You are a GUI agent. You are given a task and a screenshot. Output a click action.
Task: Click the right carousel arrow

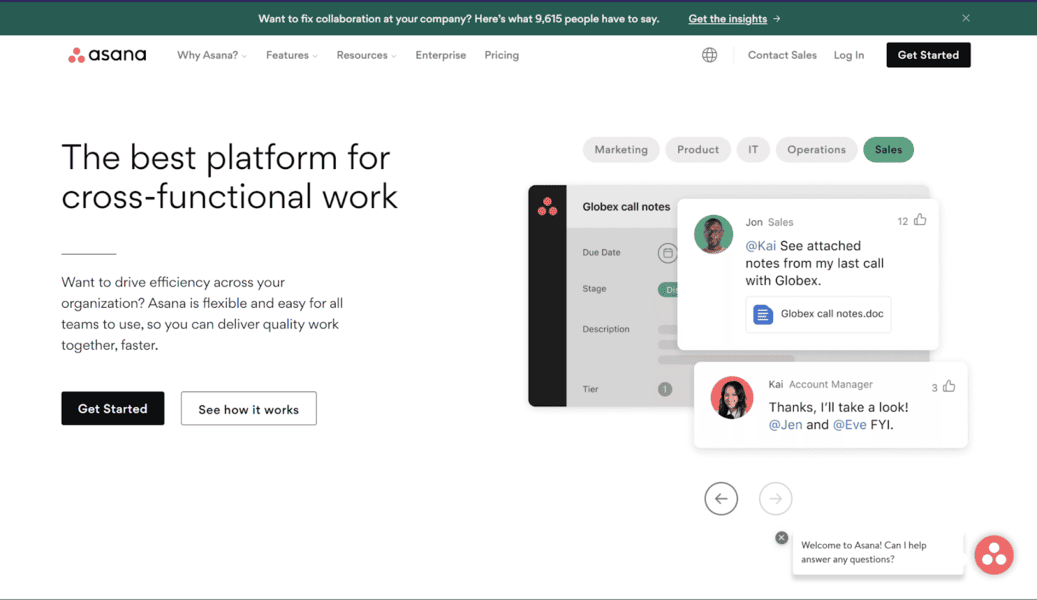[x=775, y=498]
